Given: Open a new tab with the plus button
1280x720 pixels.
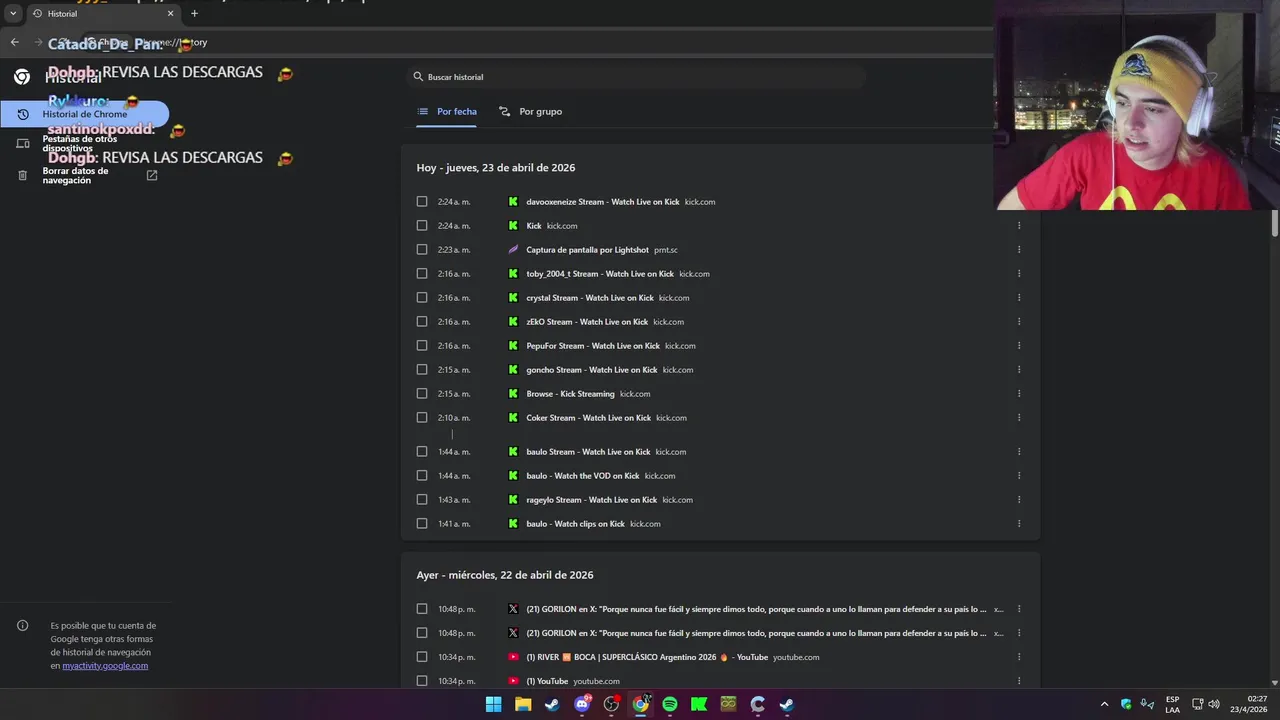Looking at the screenshot, I should 194,14.
